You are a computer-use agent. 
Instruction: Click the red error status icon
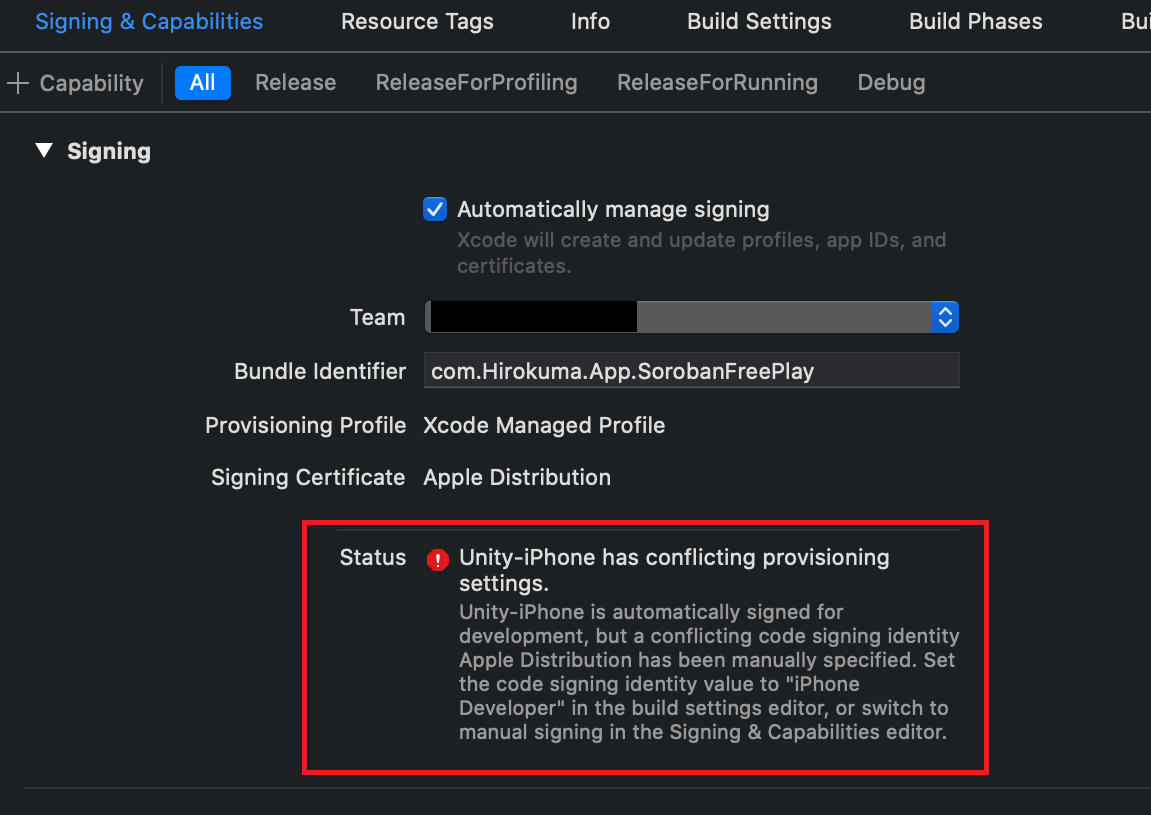click(x=437, y=560)
